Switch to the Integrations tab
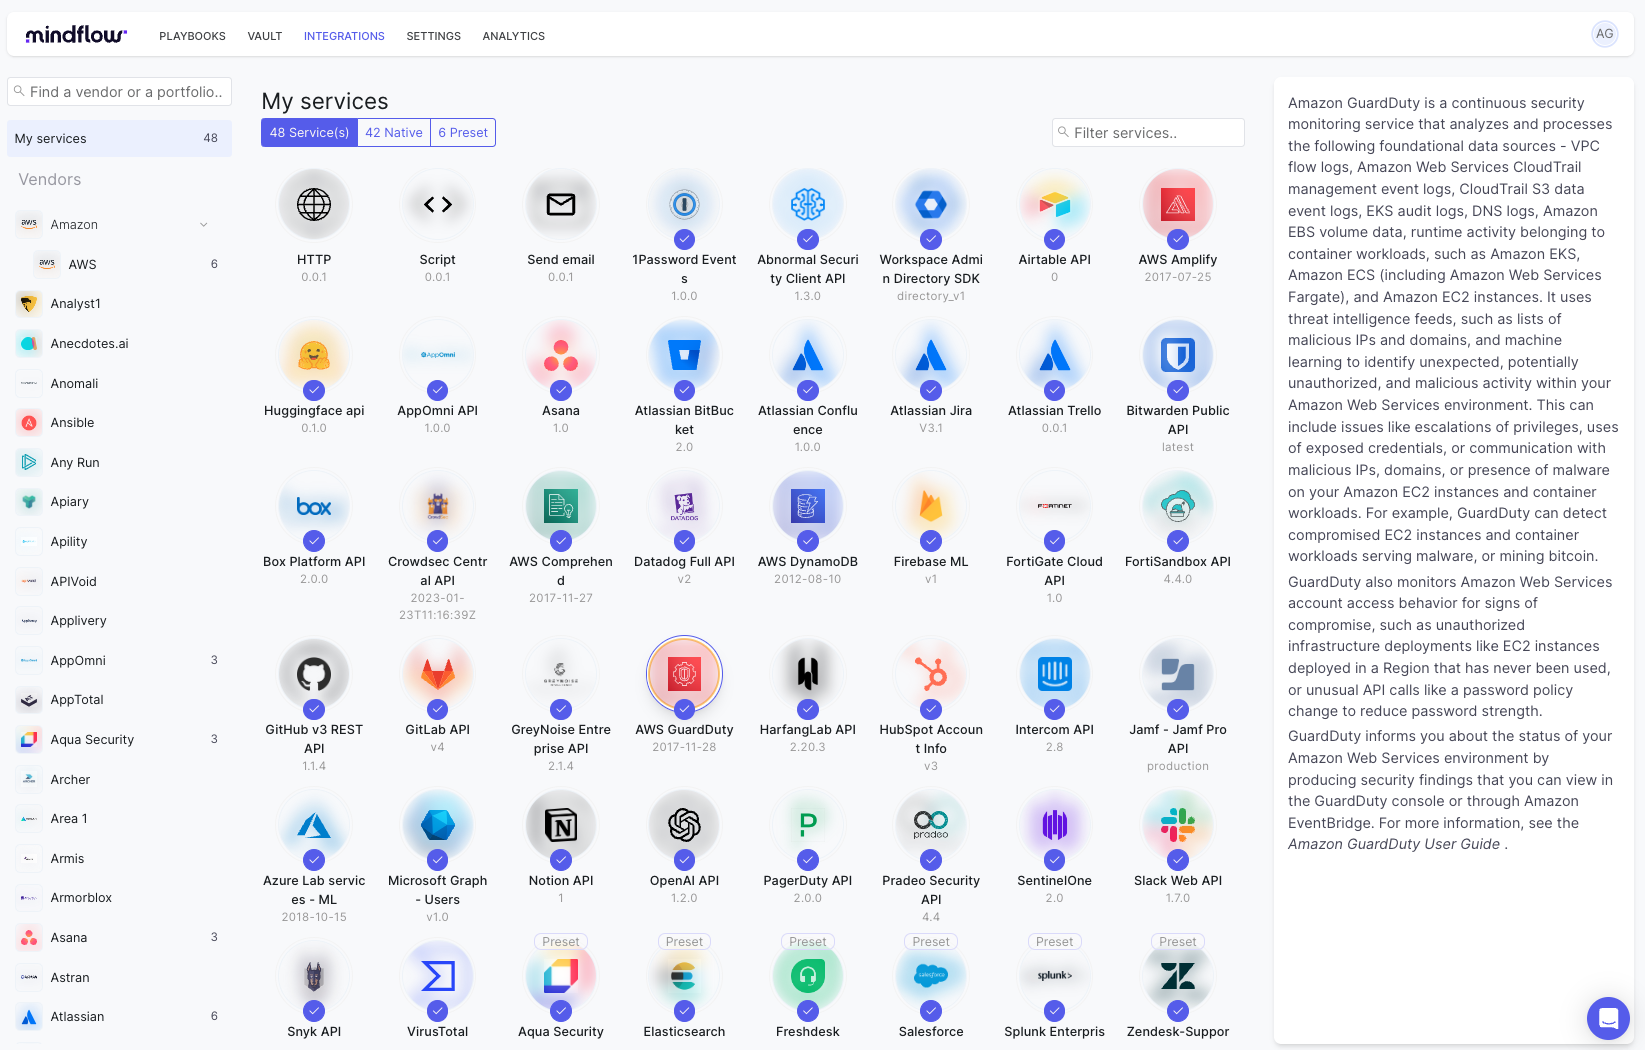 [344, 36]
